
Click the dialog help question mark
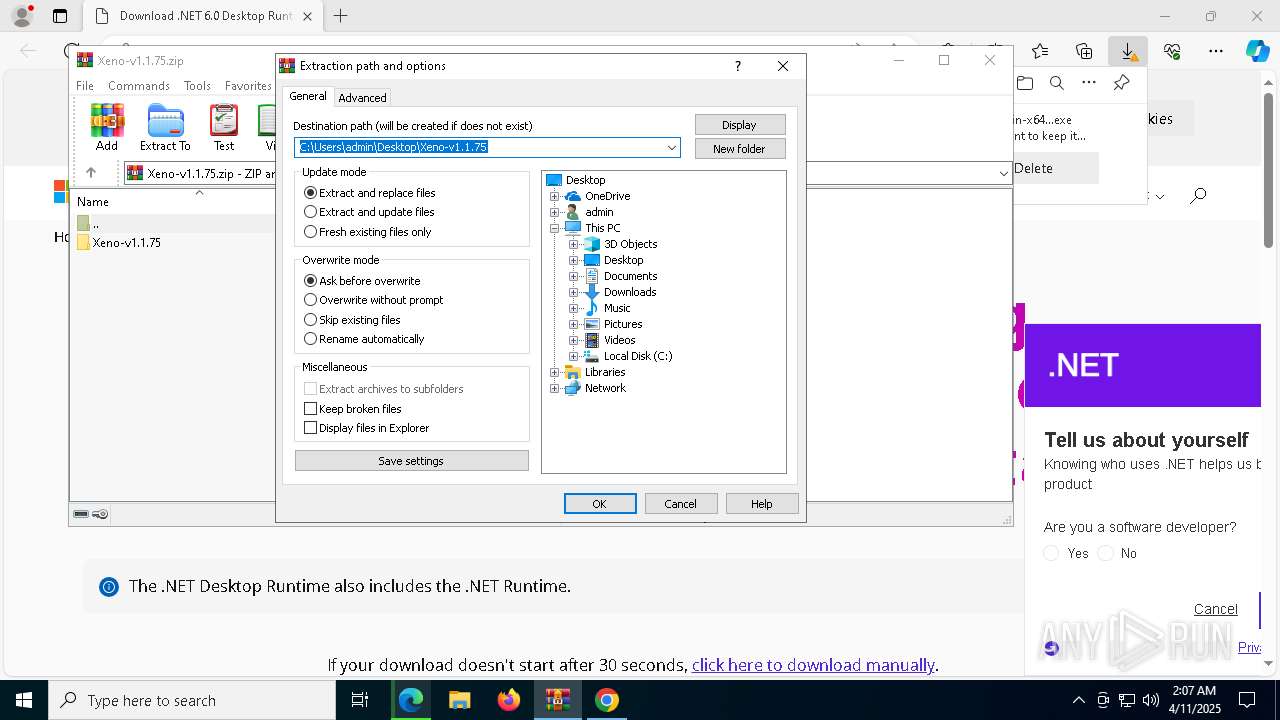pos(738,66)
